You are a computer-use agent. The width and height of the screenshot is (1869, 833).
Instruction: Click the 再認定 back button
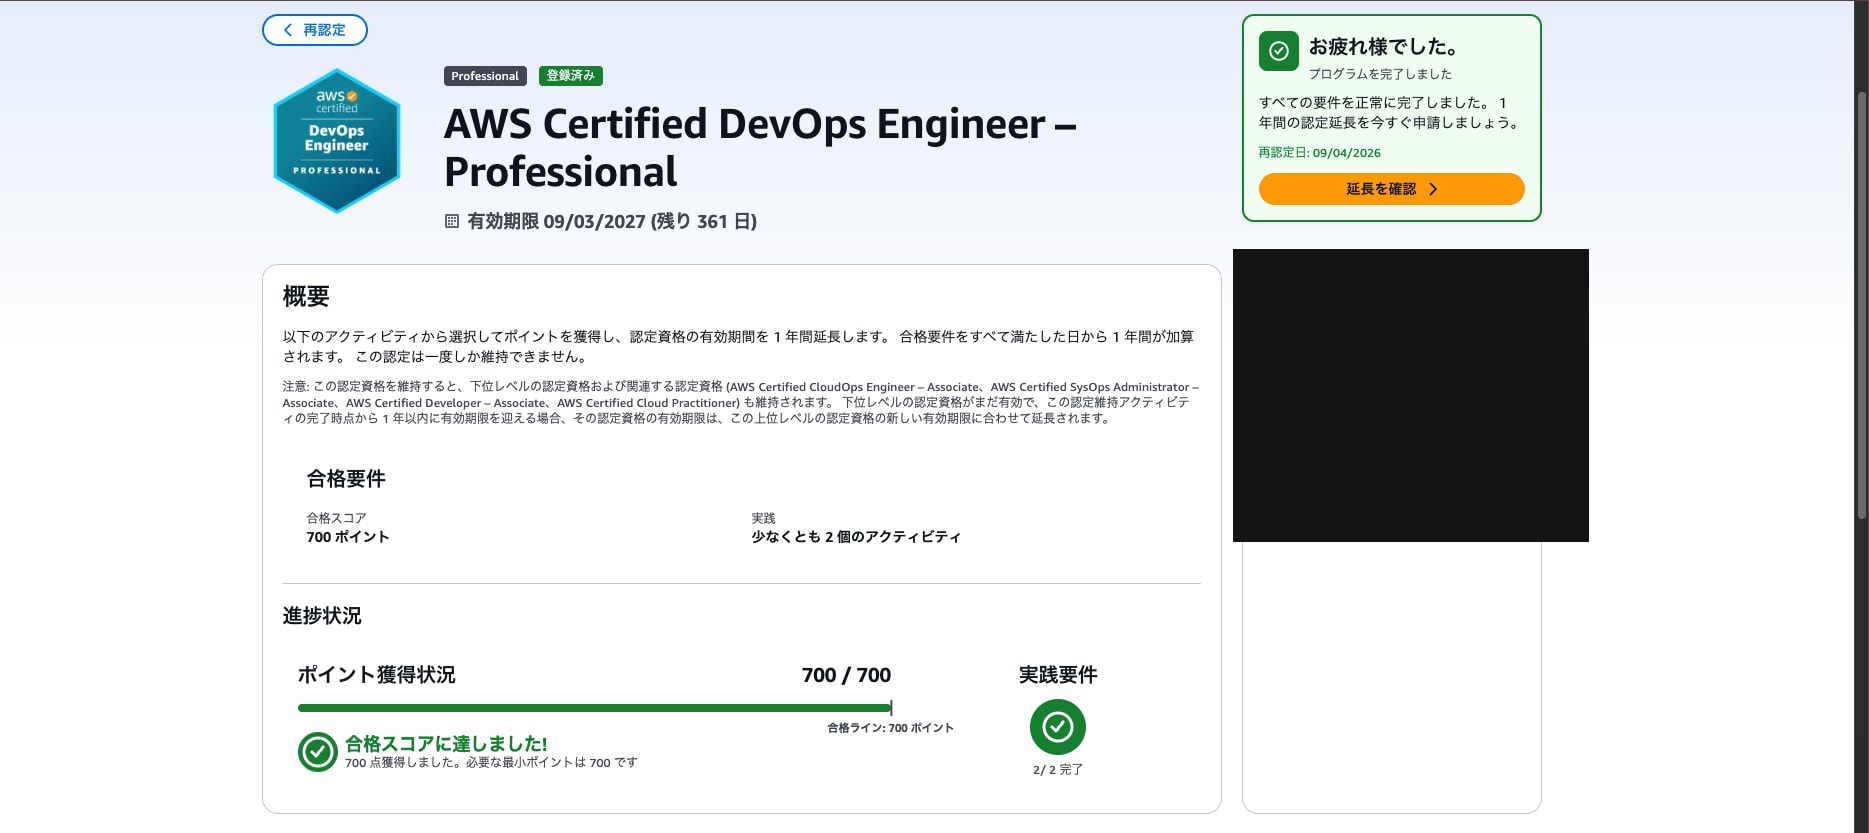click(315, 30)
